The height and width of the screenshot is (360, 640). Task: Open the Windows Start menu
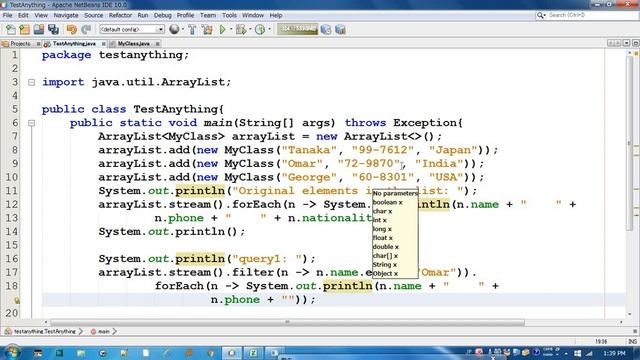[12, 352]
